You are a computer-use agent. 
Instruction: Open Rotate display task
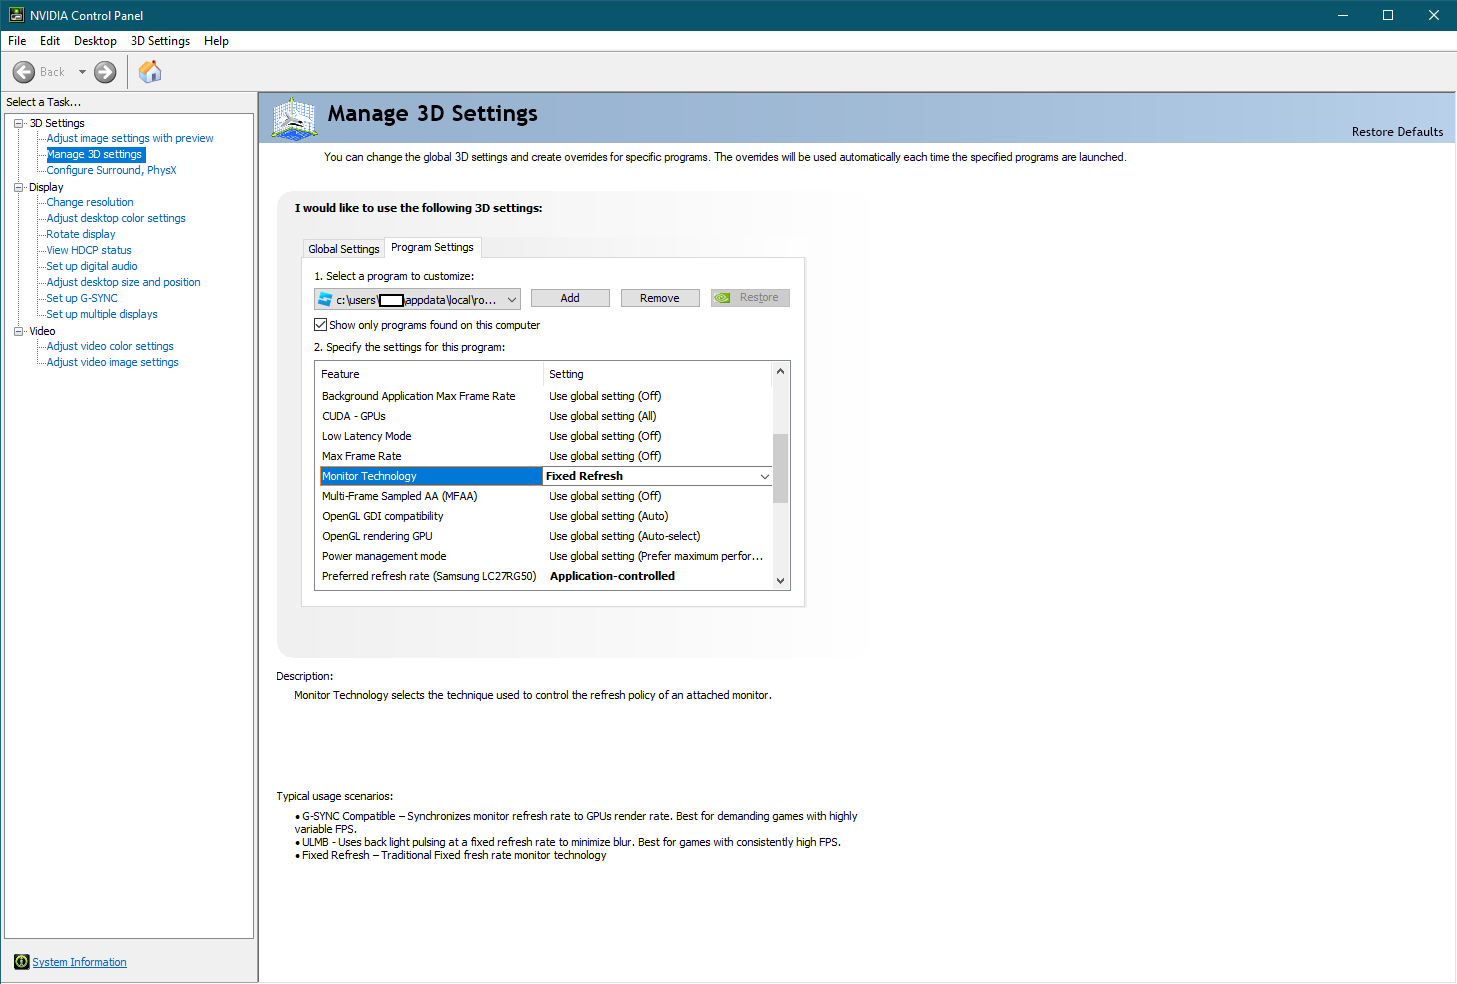pos(81,234)
